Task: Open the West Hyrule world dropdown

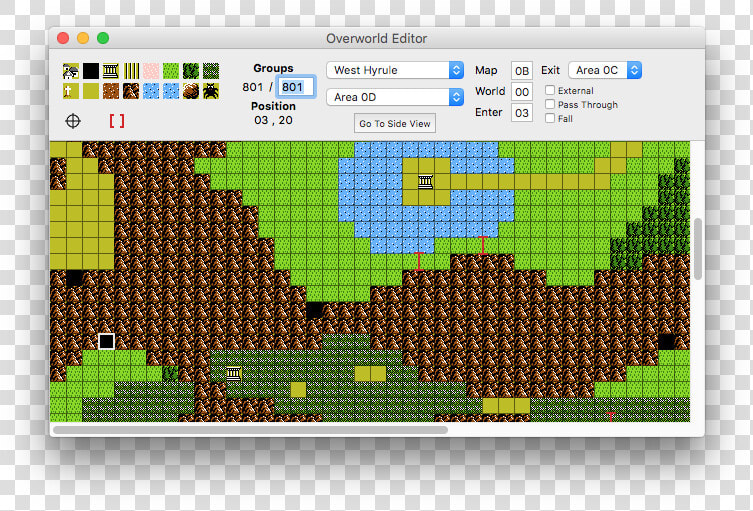Action: click(x=395, y=70)
